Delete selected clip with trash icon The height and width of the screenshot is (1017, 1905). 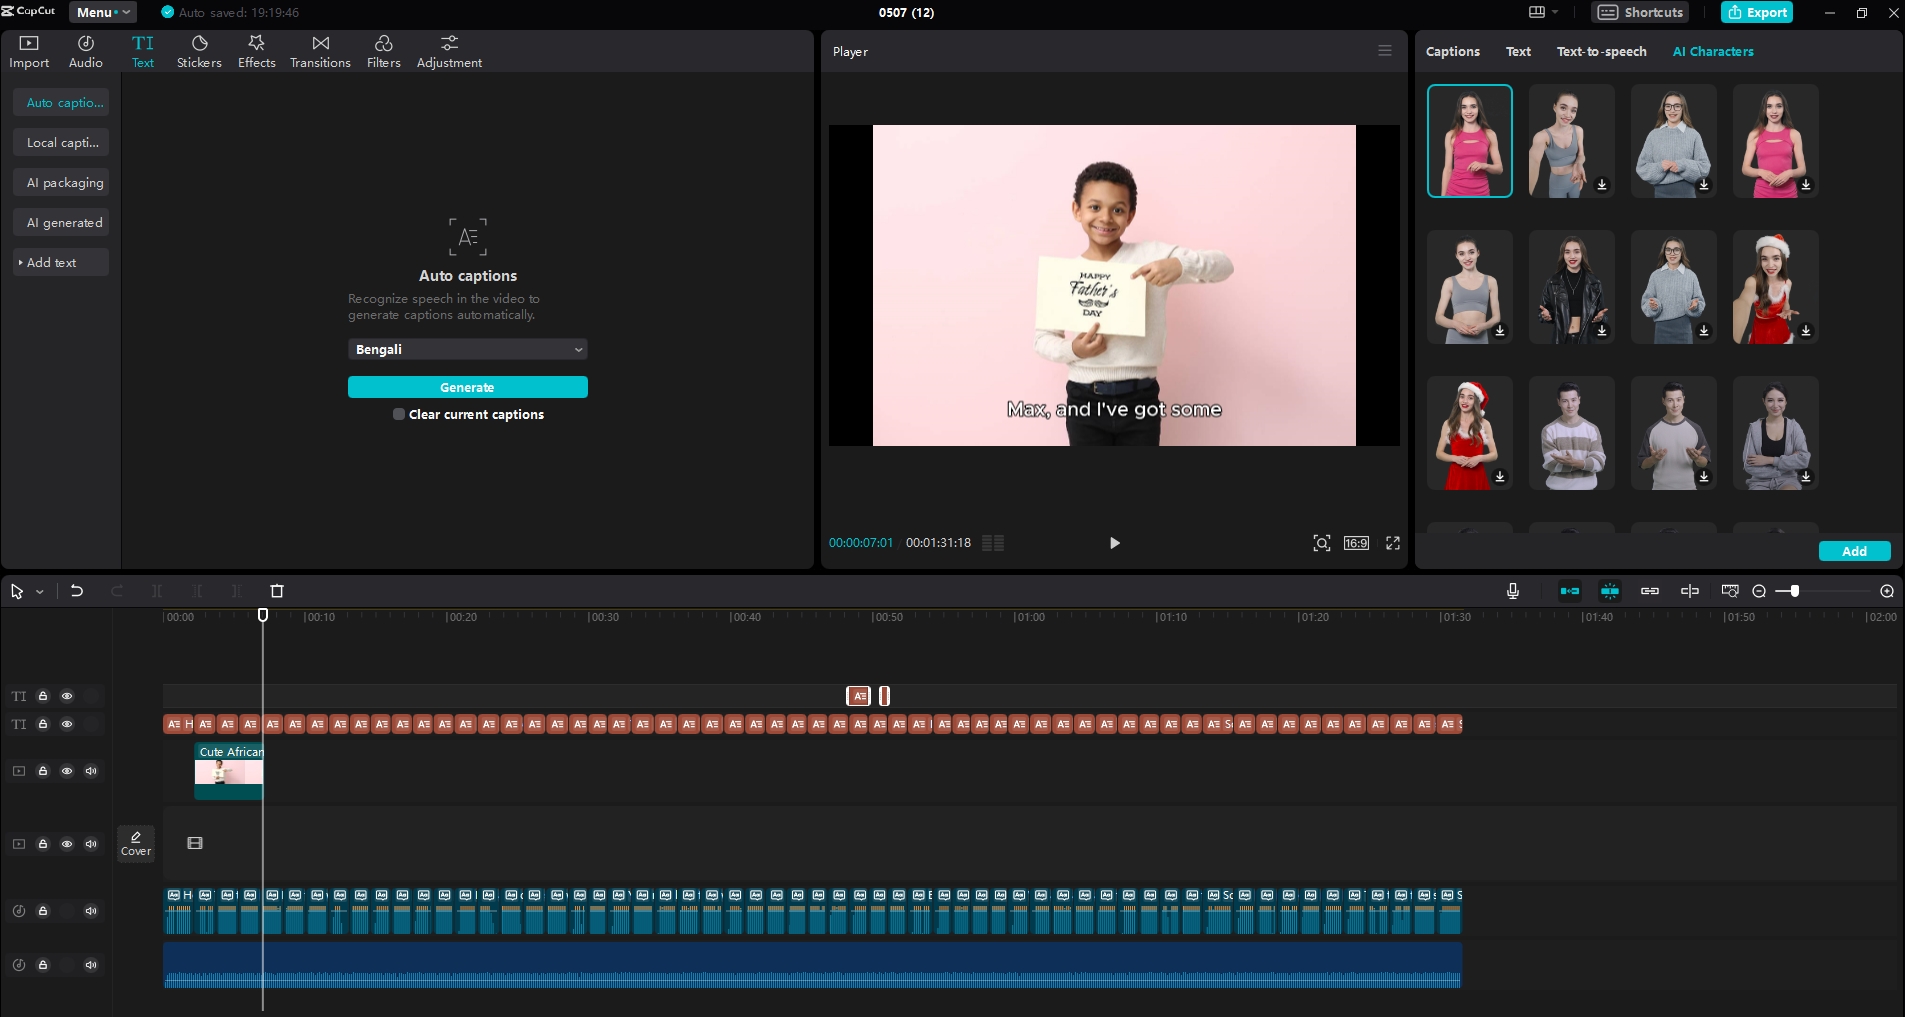coord(277,591)
